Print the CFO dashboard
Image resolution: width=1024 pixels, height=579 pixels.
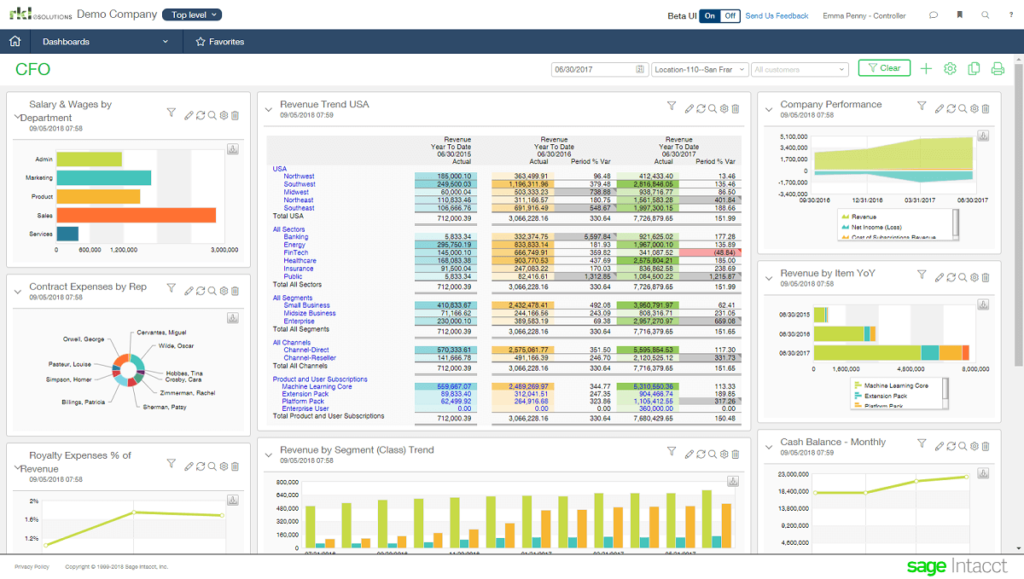click(x=995, y=68)
